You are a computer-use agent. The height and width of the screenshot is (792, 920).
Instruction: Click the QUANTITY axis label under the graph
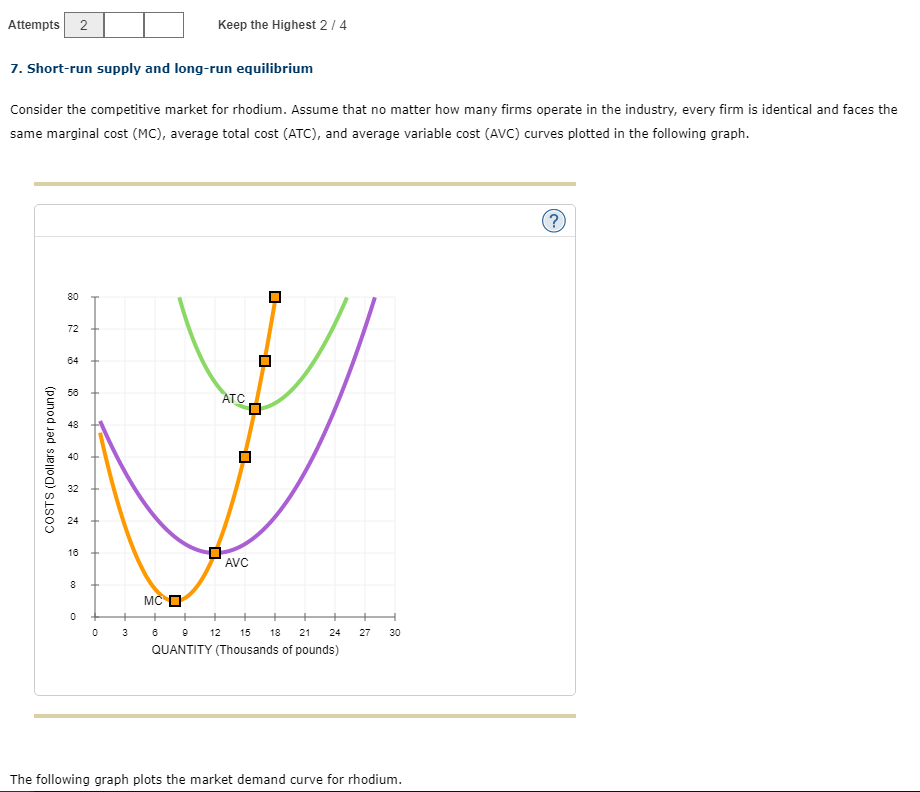click(244, 649)
